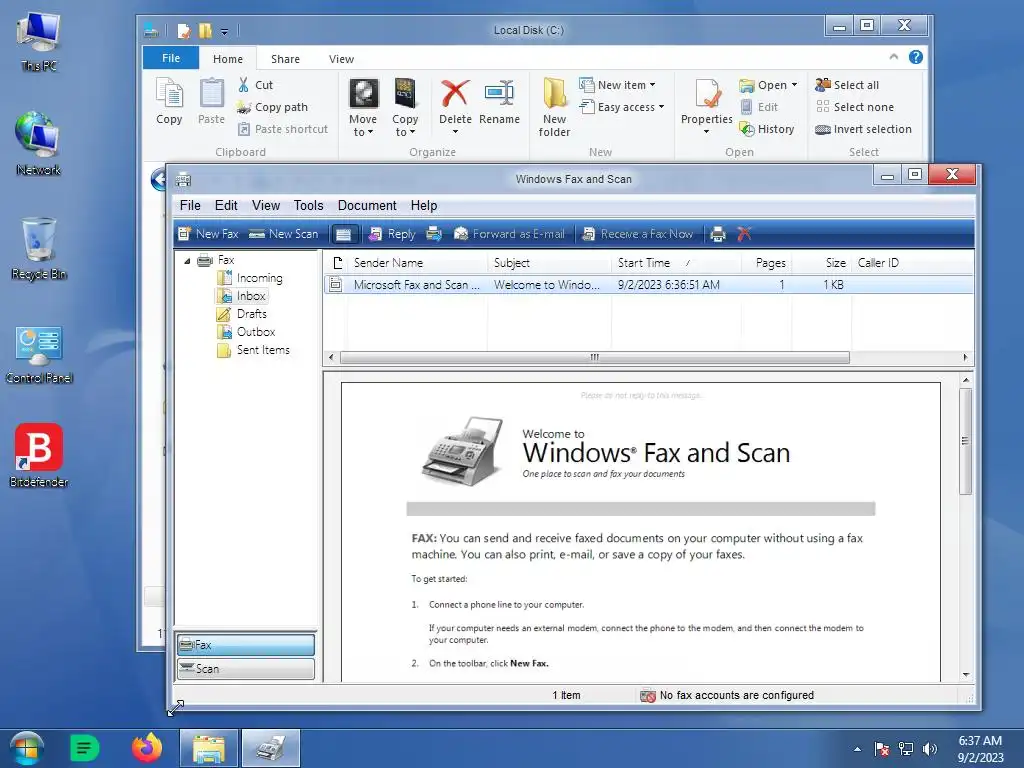Click the list scroll right arrow
Viewport: 1024px width, 768px height.
coord(965,357)
